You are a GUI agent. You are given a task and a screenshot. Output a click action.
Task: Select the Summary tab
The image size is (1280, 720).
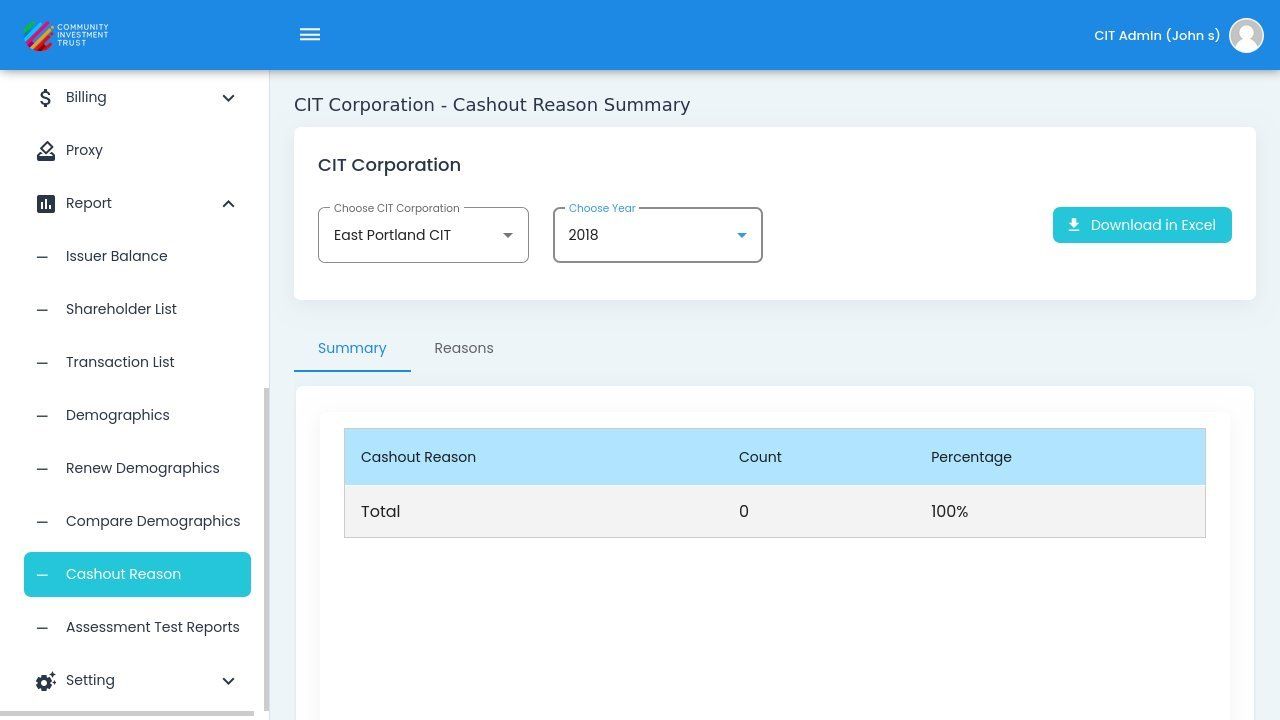(x=352, y=348)
